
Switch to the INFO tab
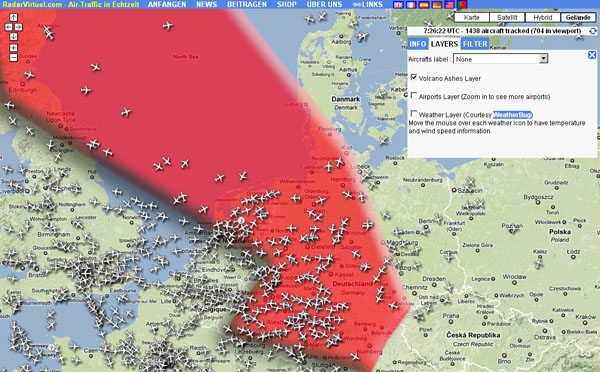(417, 44)
